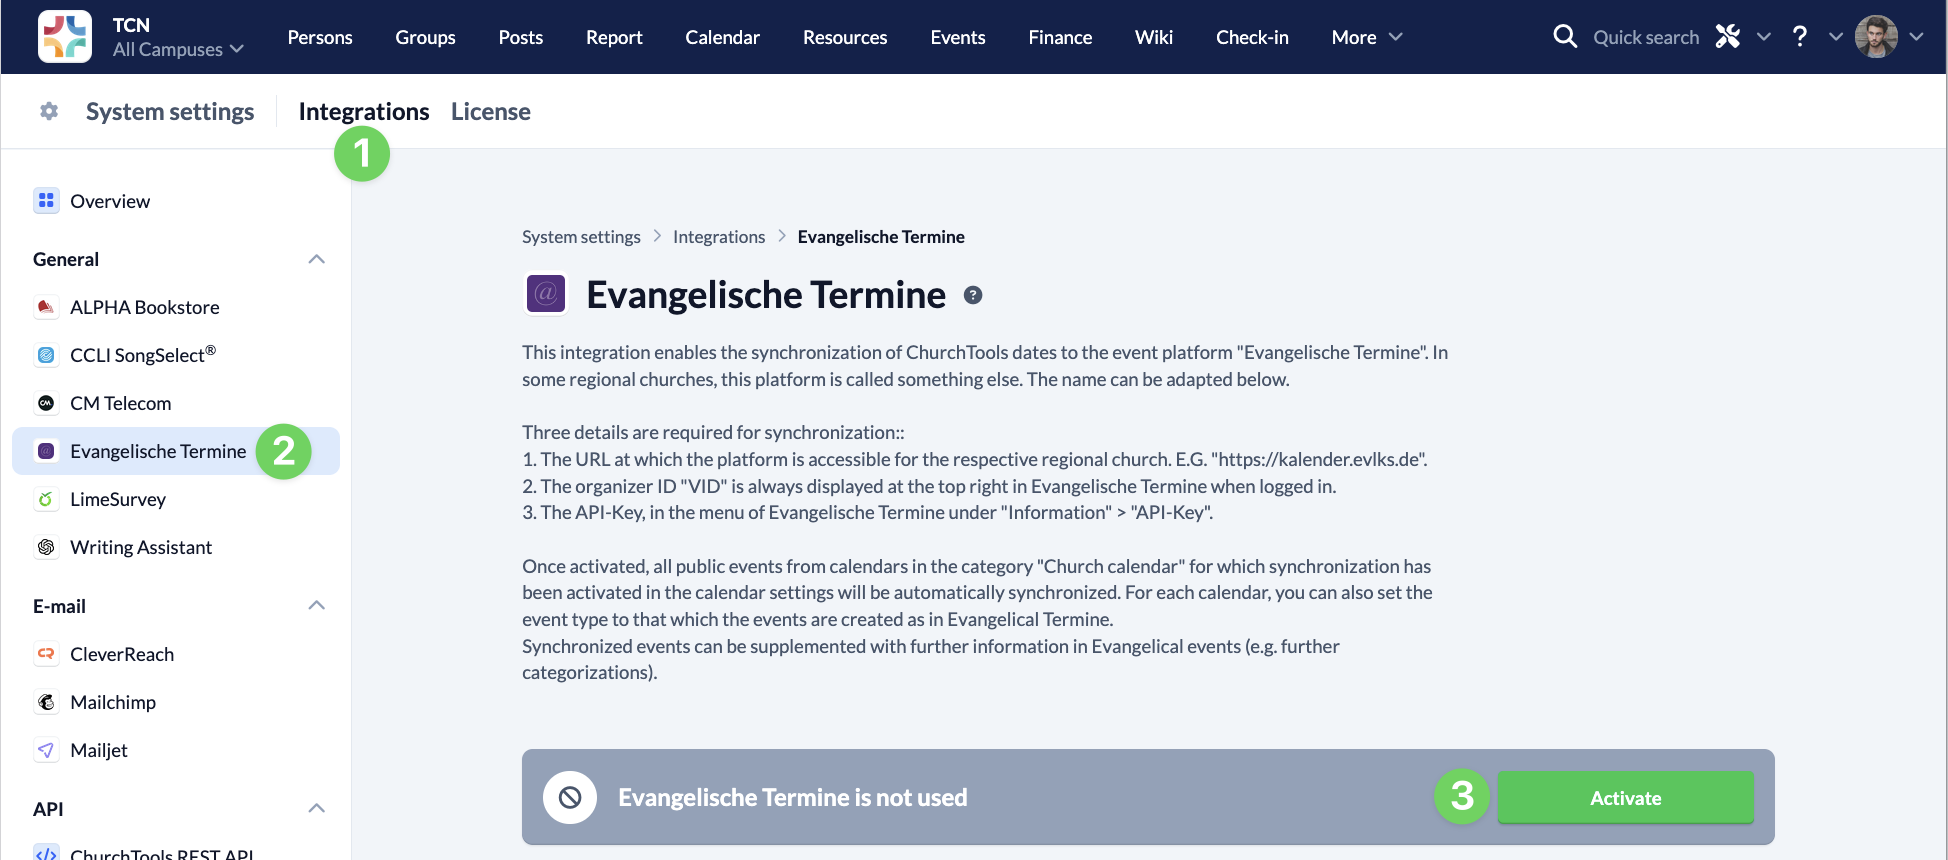
Task: Click the Mailjet icon
Action: pos(46,750)
